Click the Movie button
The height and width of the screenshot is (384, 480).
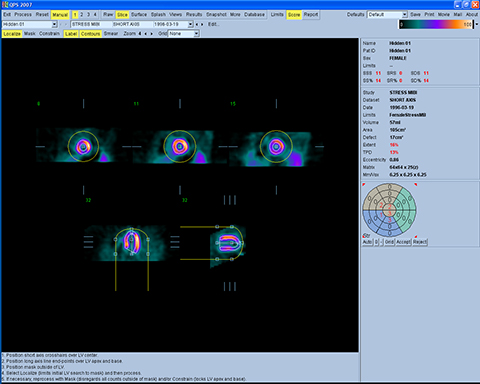point(444,15)
